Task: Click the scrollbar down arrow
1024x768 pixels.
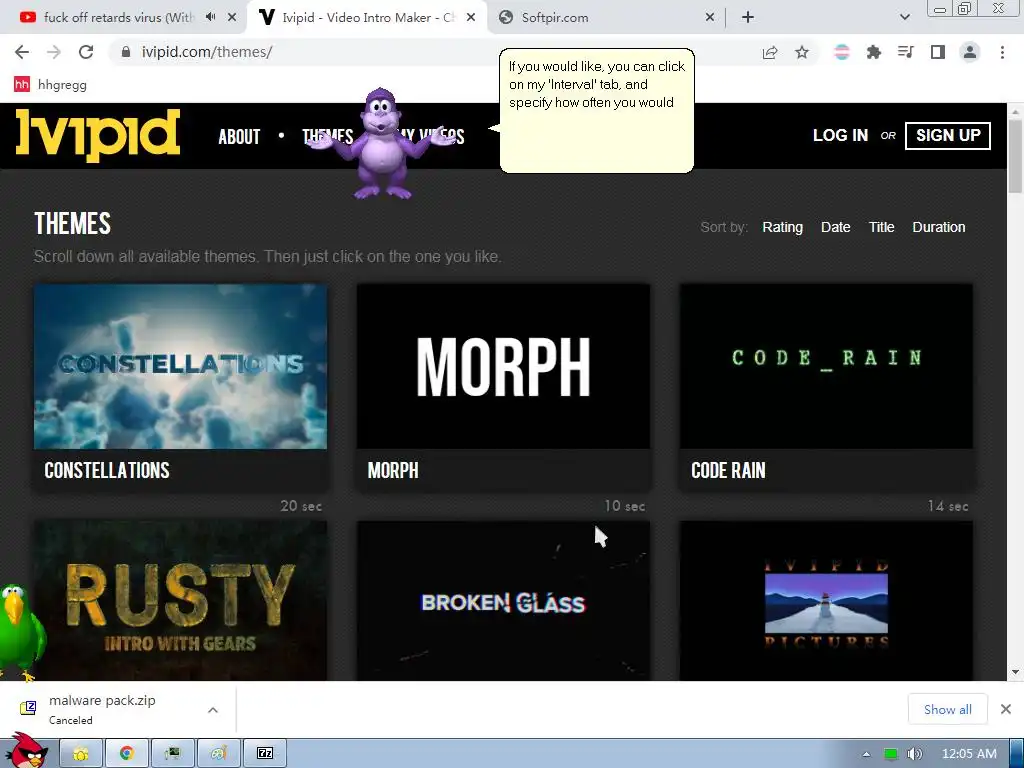Action: pos(1015,672)
